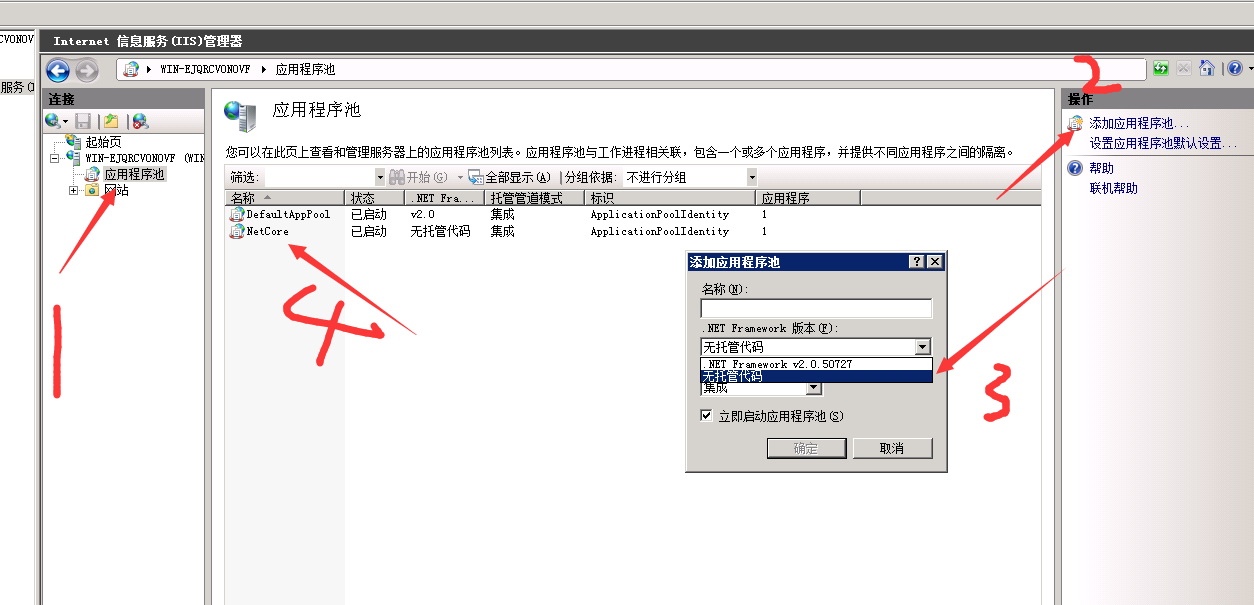Screen dimensions: 1254x605
Task: Focus the 名称(N) text field
Action: (x=816, y=308)
